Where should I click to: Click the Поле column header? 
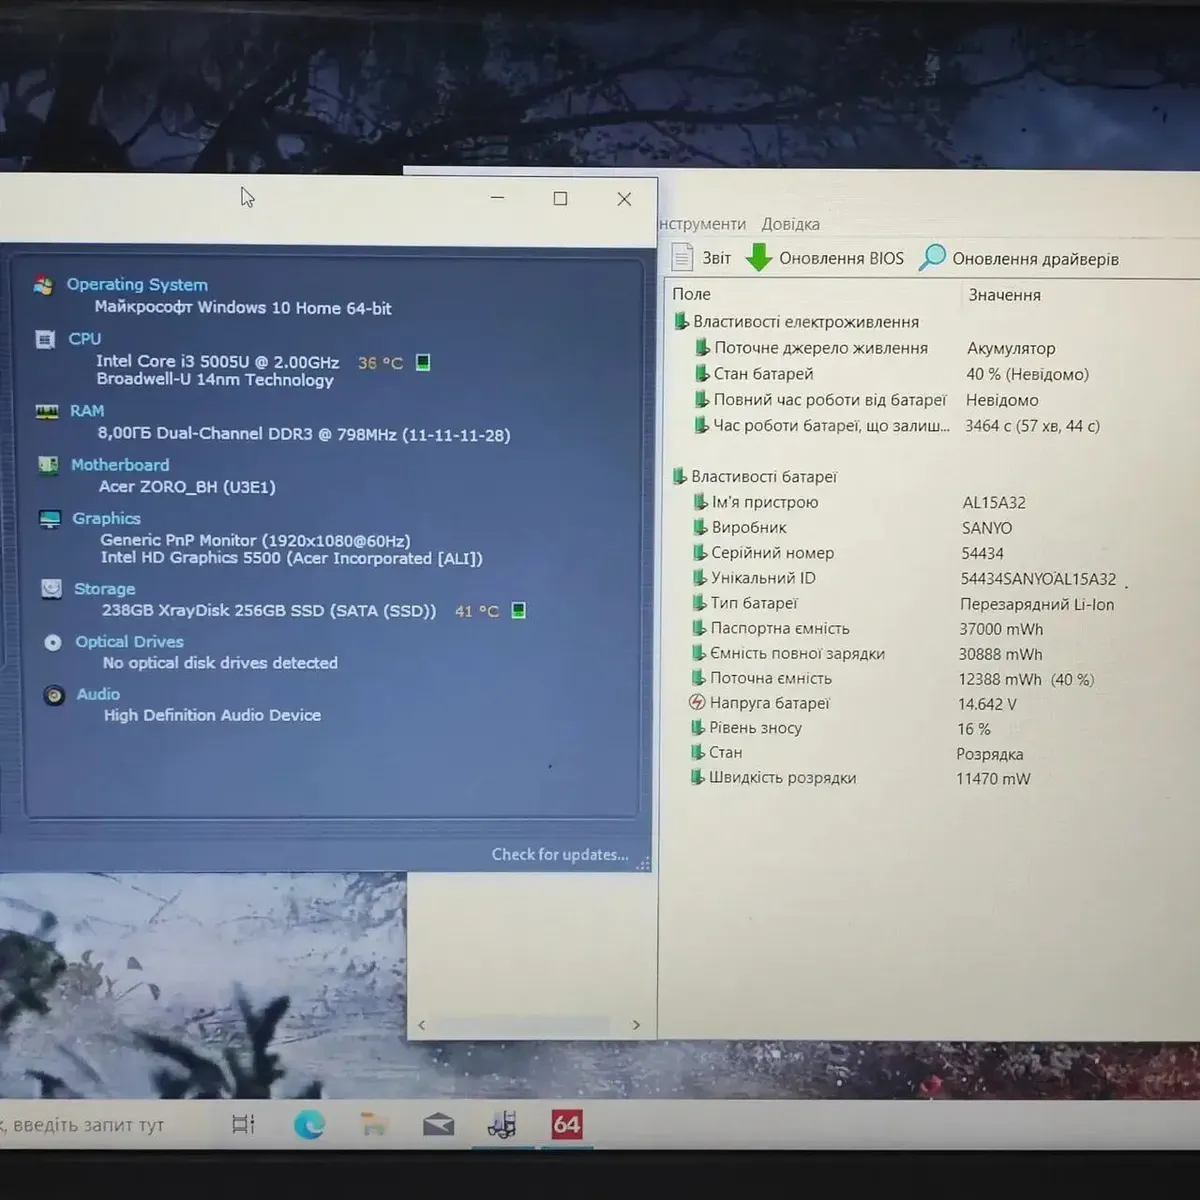click(x=692, y=294)
